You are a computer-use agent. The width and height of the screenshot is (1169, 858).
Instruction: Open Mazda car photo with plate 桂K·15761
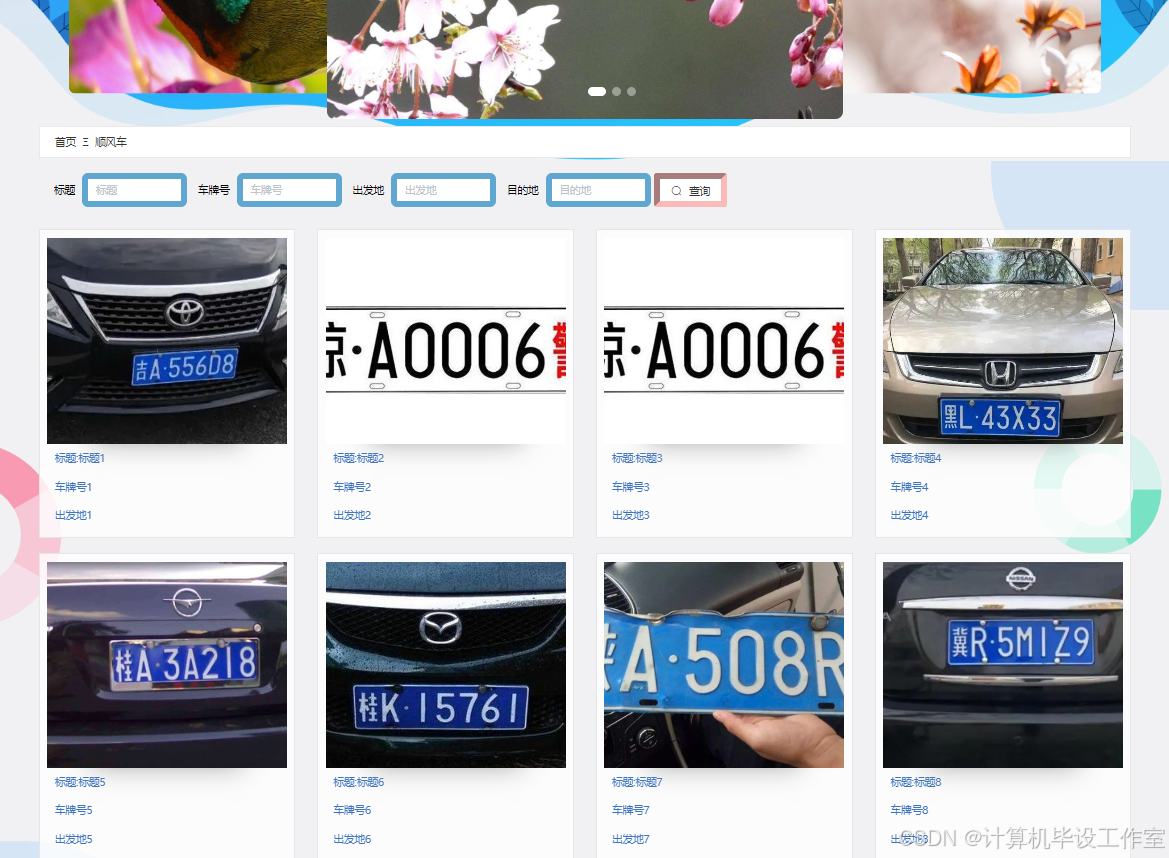pyautogui.click(x=446, y=665)
